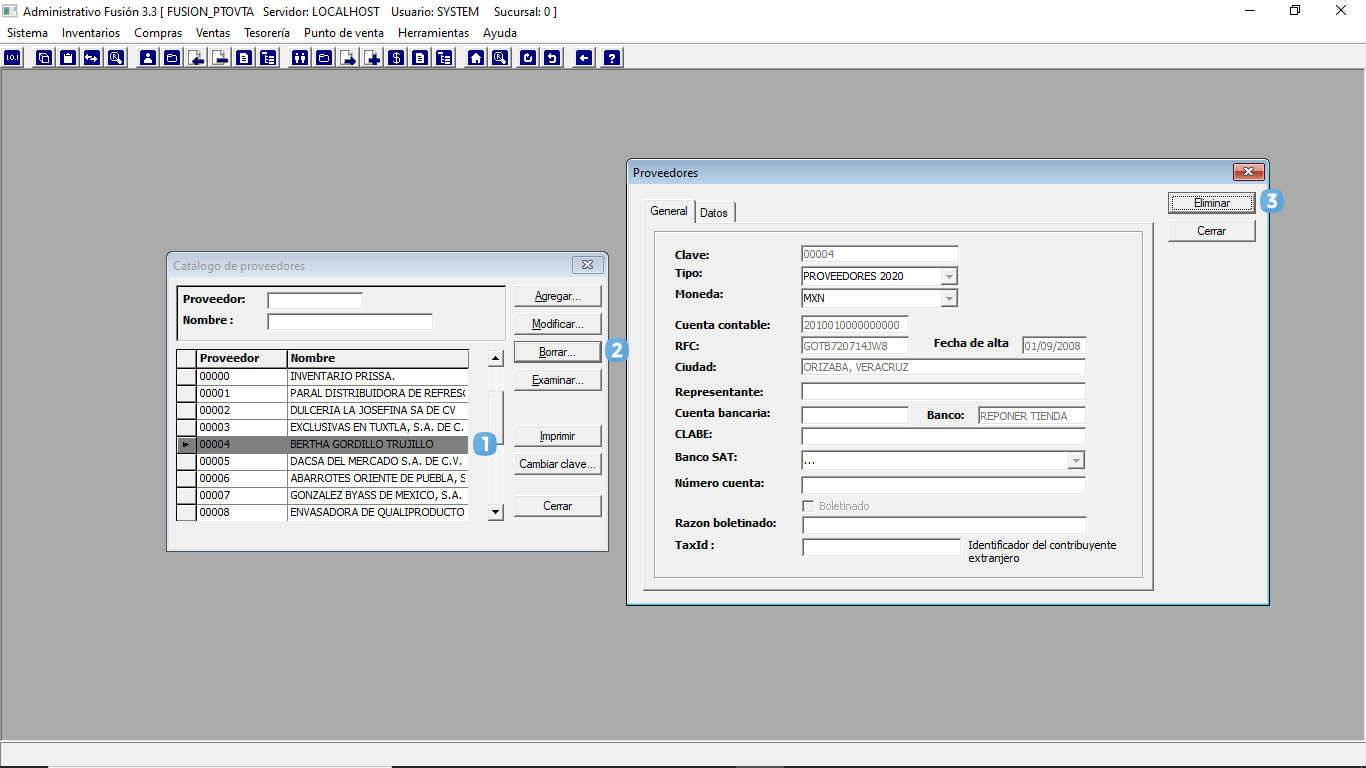Screen dimensions: 1366x768
Task: Click the CLABE input field
Action: click(943, 436)
